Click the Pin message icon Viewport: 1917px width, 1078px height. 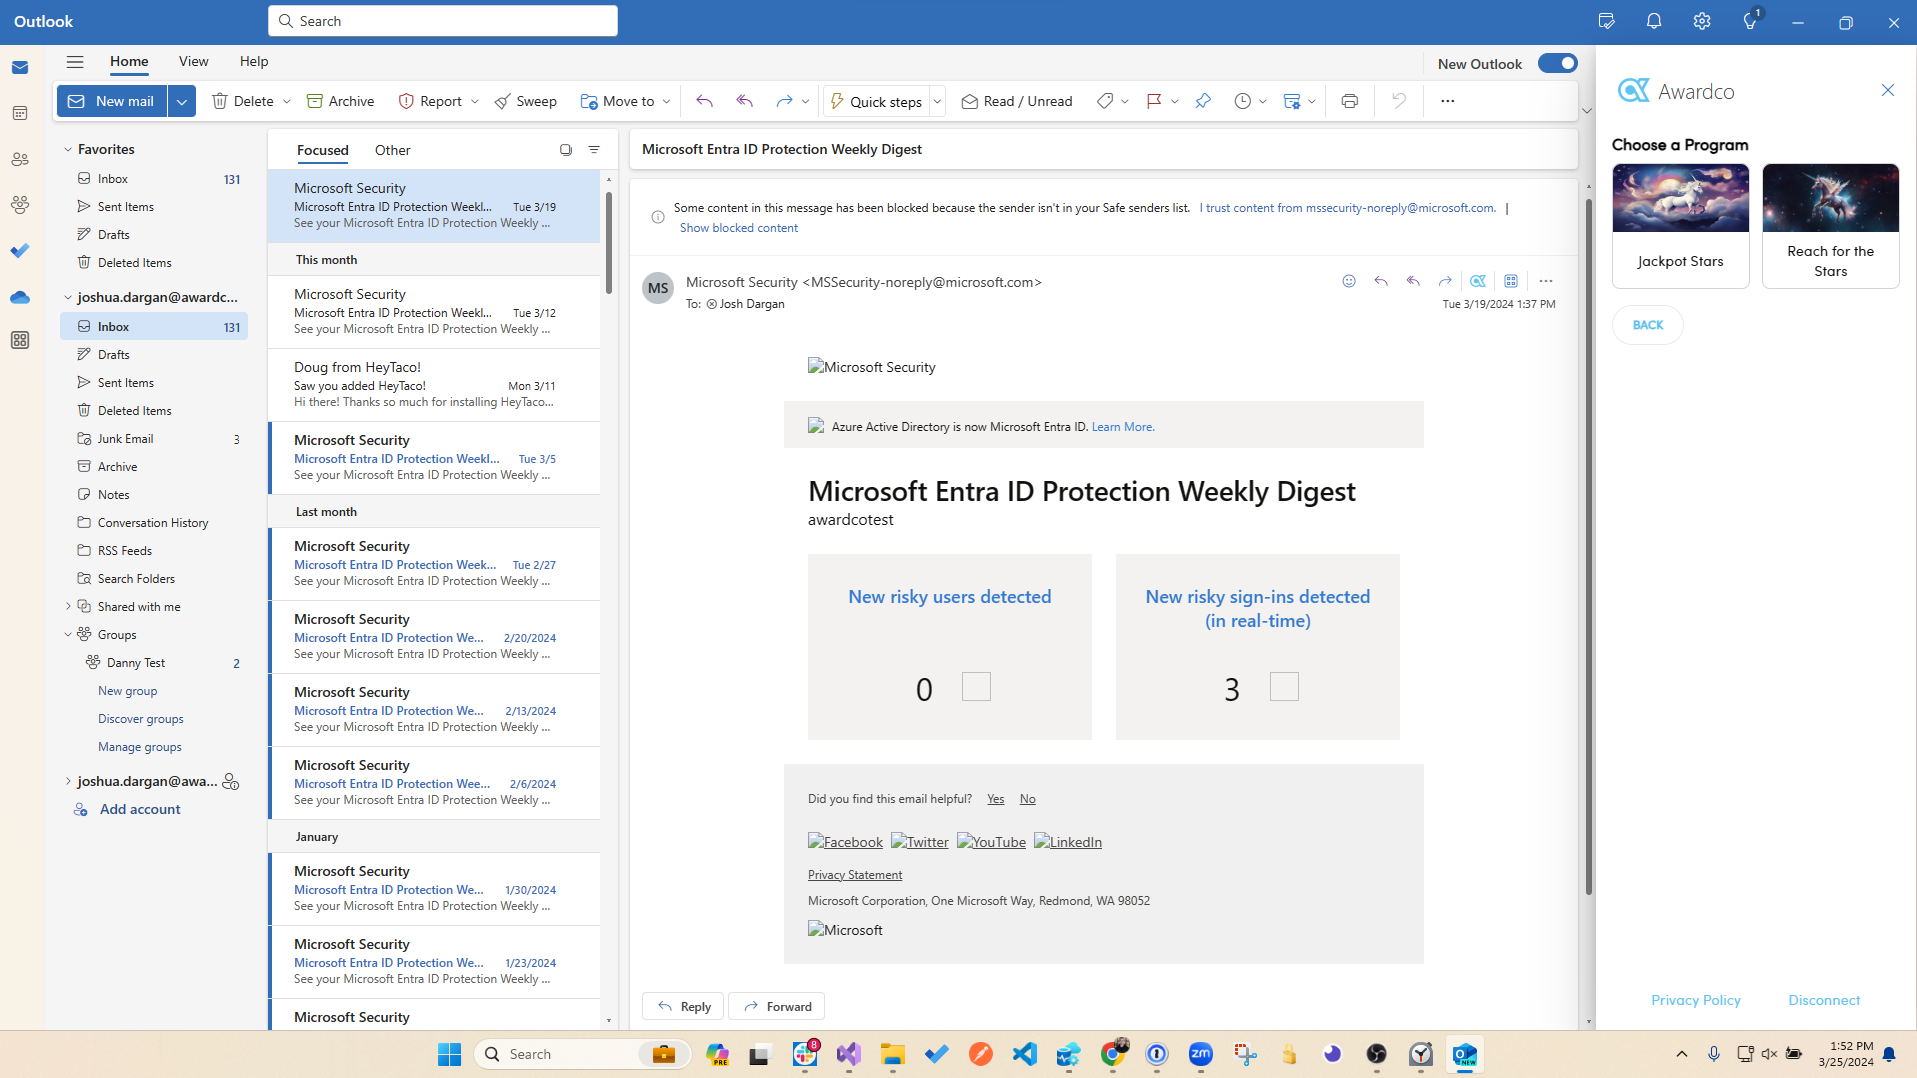coord(1203,101)
